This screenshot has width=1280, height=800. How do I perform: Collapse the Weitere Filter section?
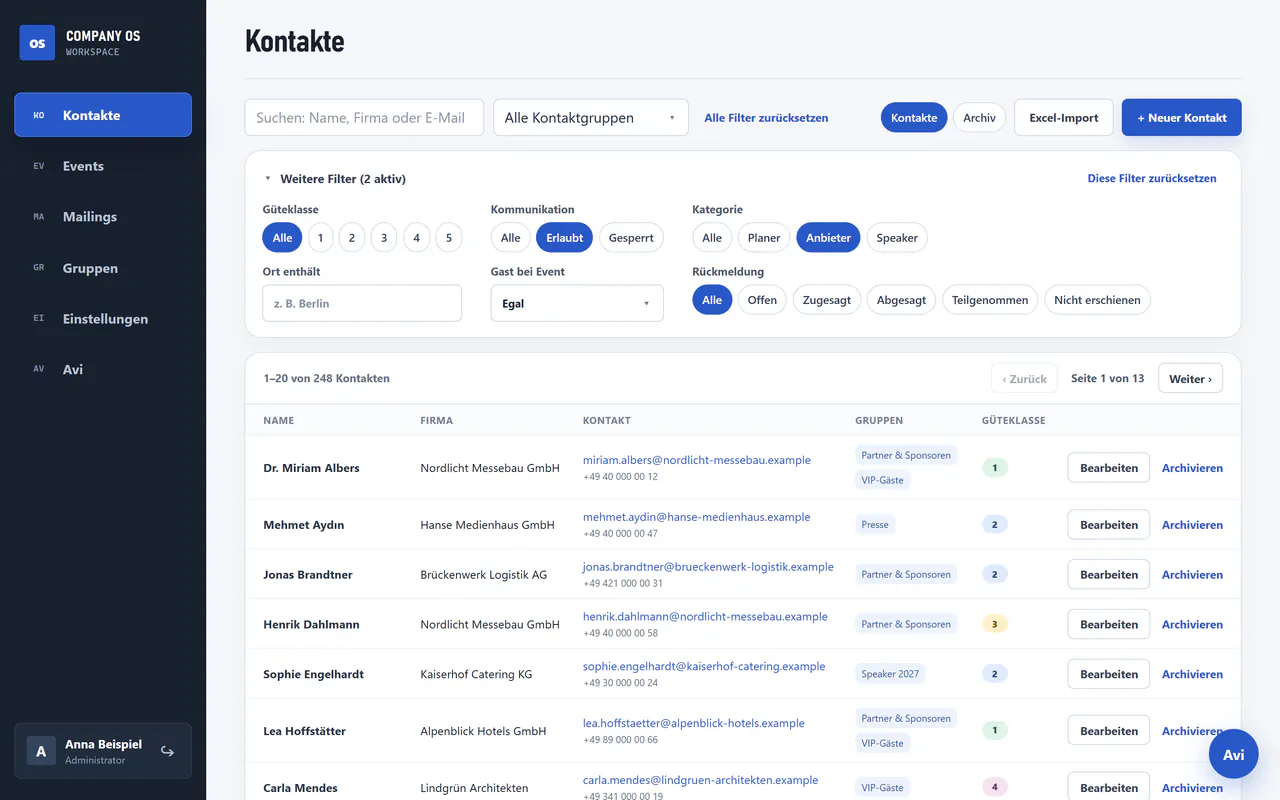click(335, 179)
